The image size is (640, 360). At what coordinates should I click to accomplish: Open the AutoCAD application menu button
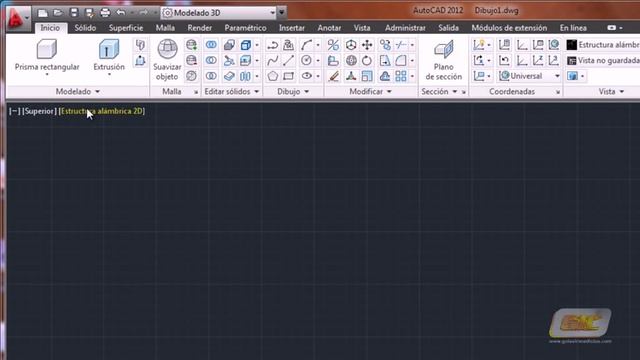pyautogui.click(x=18, y=18)
